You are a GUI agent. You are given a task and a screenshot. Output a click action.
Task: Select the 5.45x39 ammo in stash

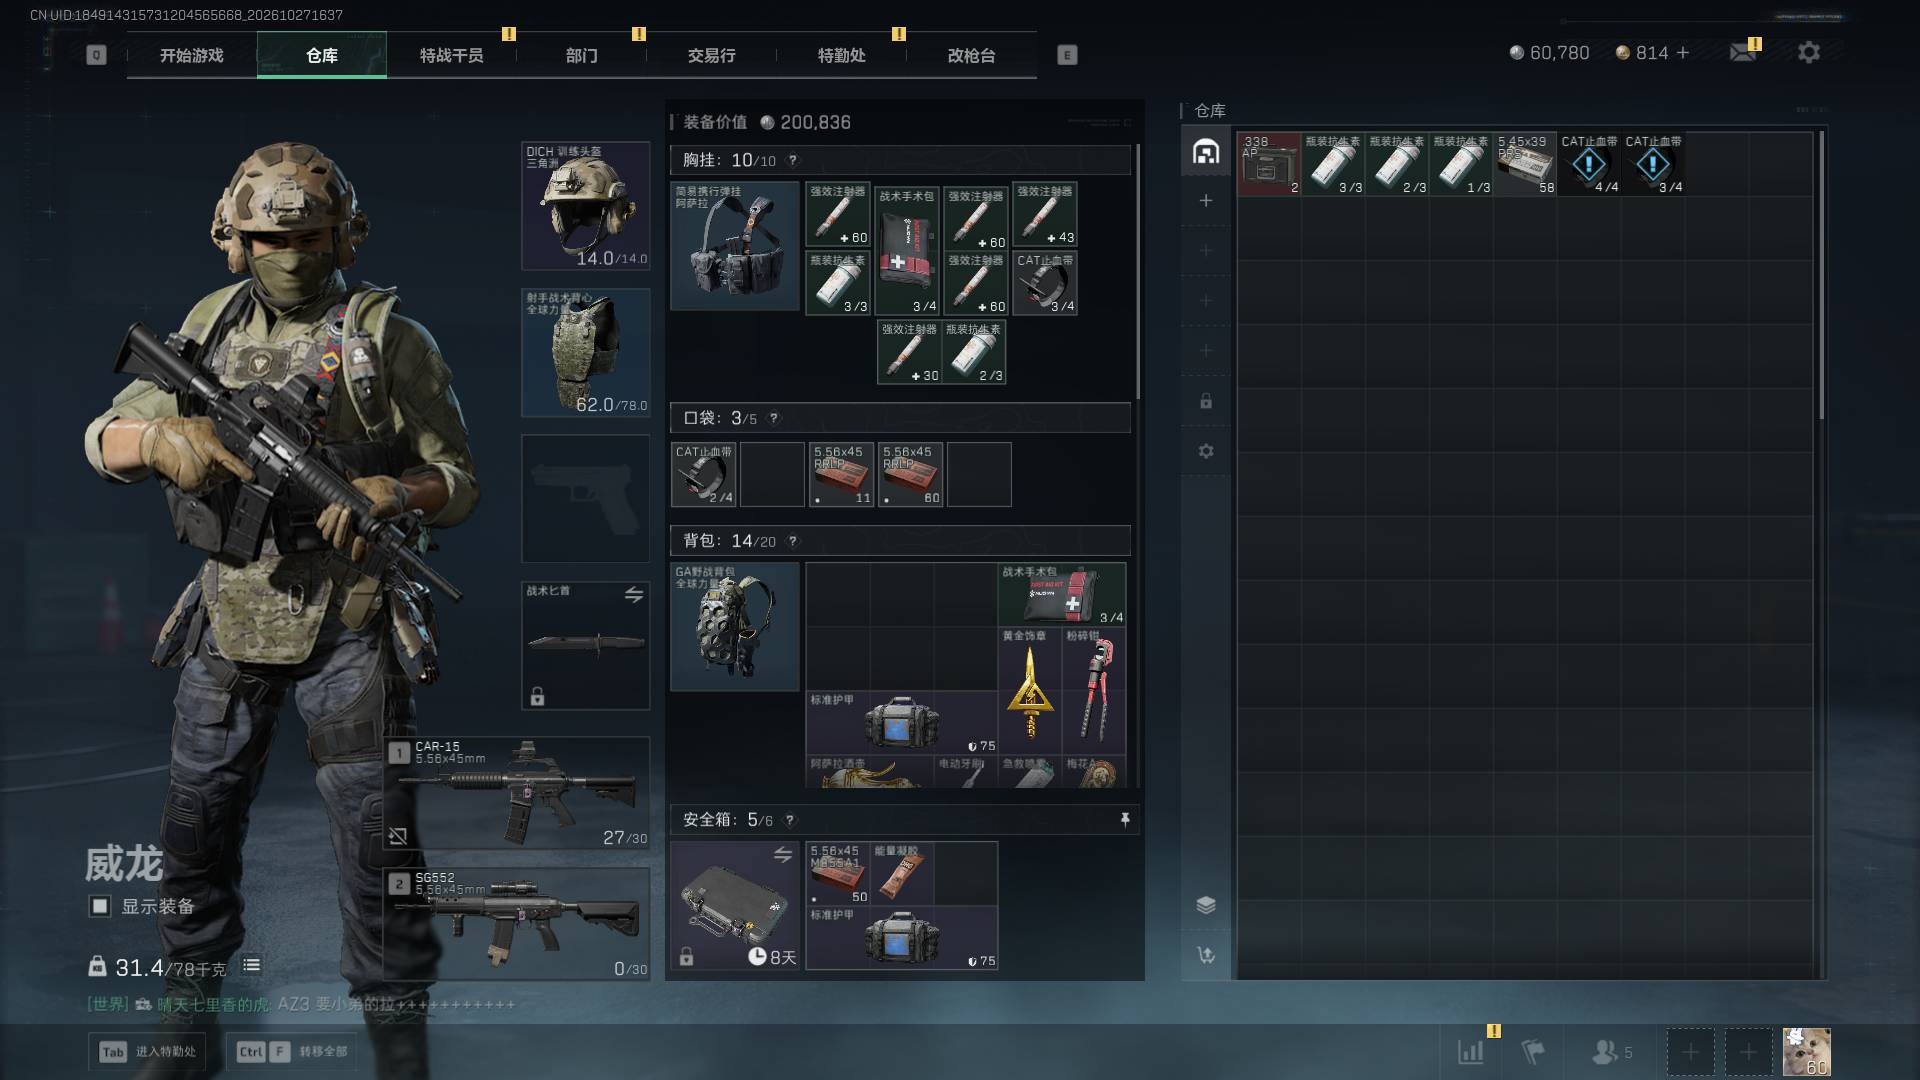(1526, 164)
